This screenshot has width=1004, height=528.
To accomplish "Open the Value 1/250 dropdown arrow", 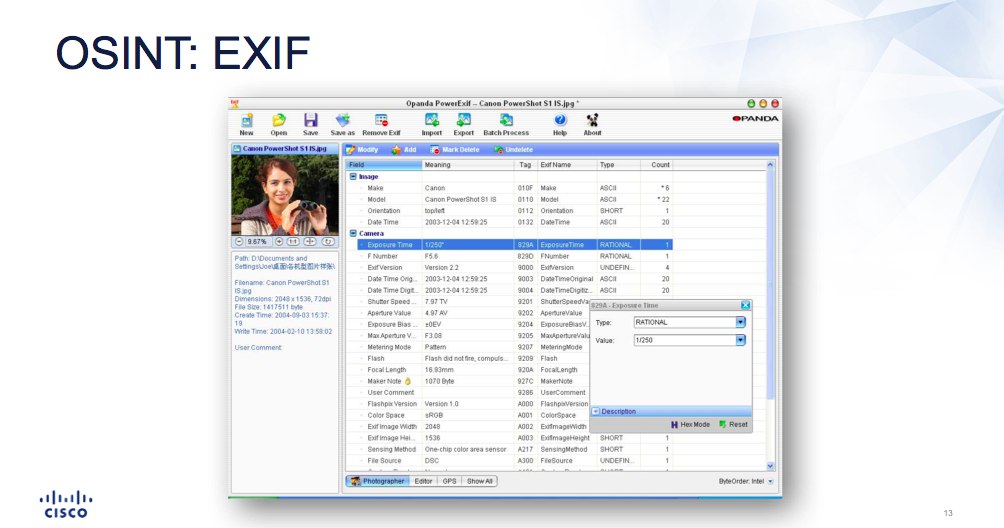I will [x=741, y=340].
